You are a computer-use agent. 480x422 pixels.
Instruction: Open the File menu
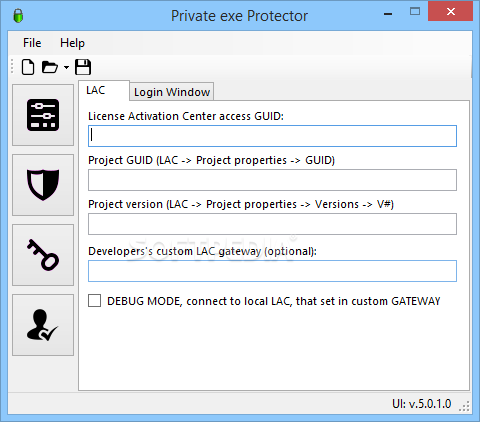[x=32, y=43]
